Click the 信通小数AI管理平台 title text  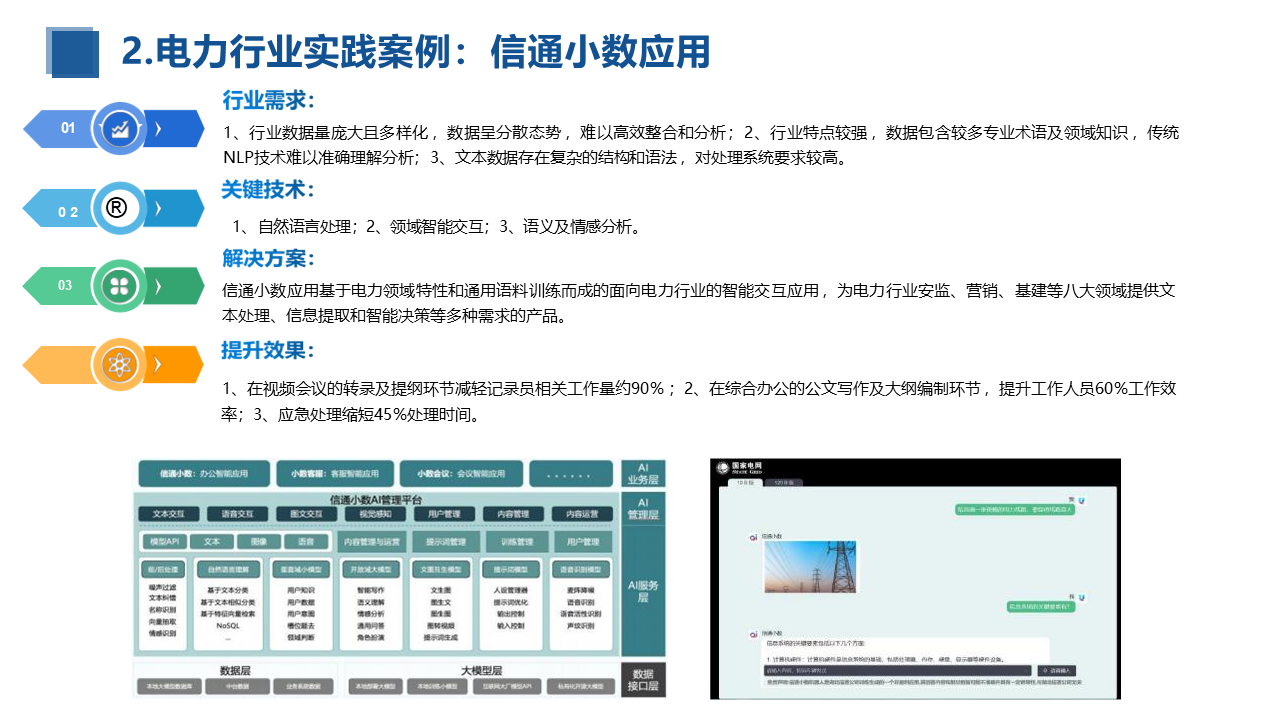pos(376,499)
